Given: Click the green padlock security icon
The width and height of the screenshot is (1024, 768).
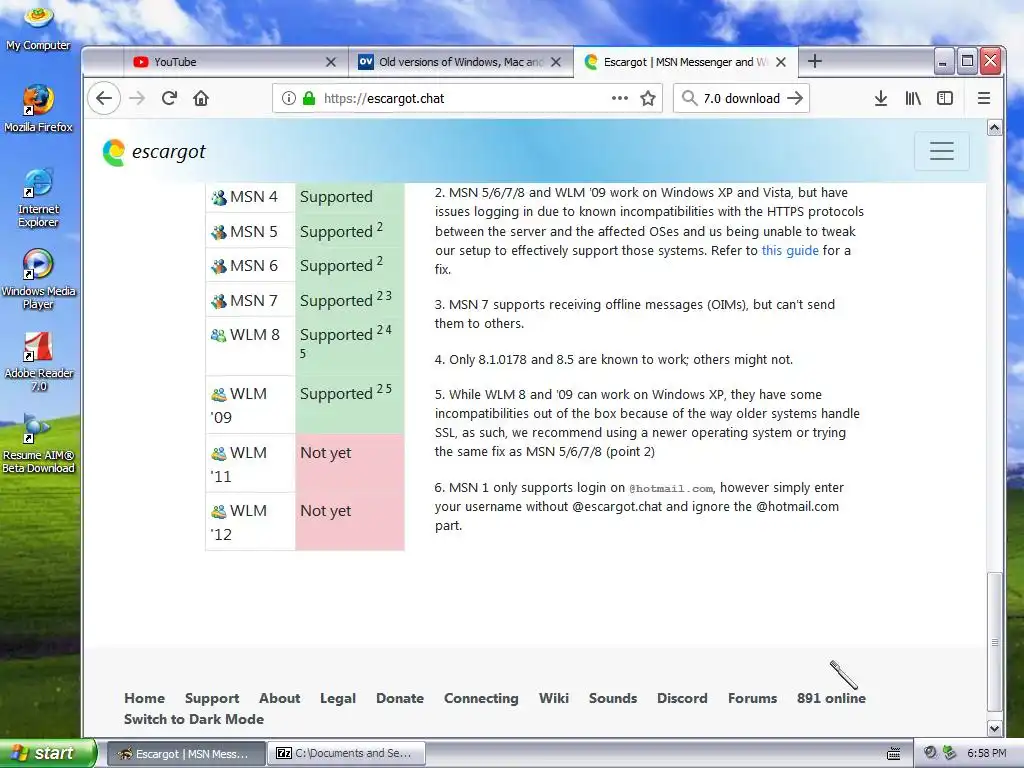Looking at the screenshot, I should (309, 99).
